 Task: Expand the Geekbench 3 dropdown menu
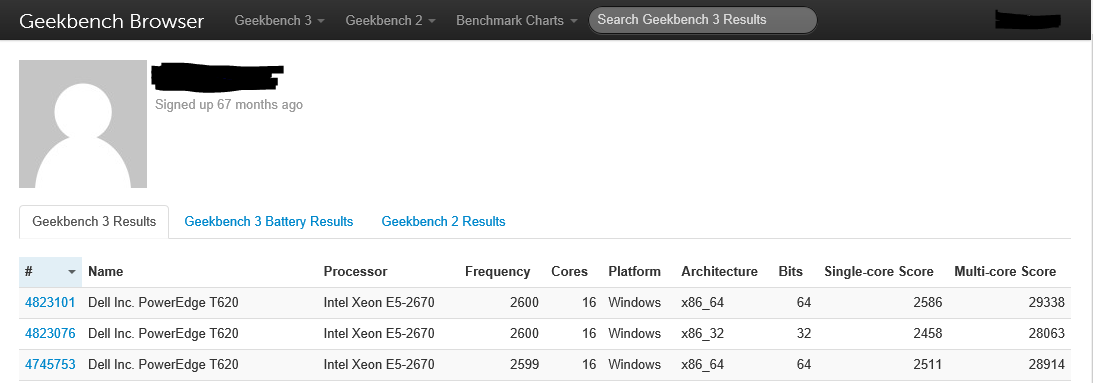pyautogui.click(x=280, y=20)
